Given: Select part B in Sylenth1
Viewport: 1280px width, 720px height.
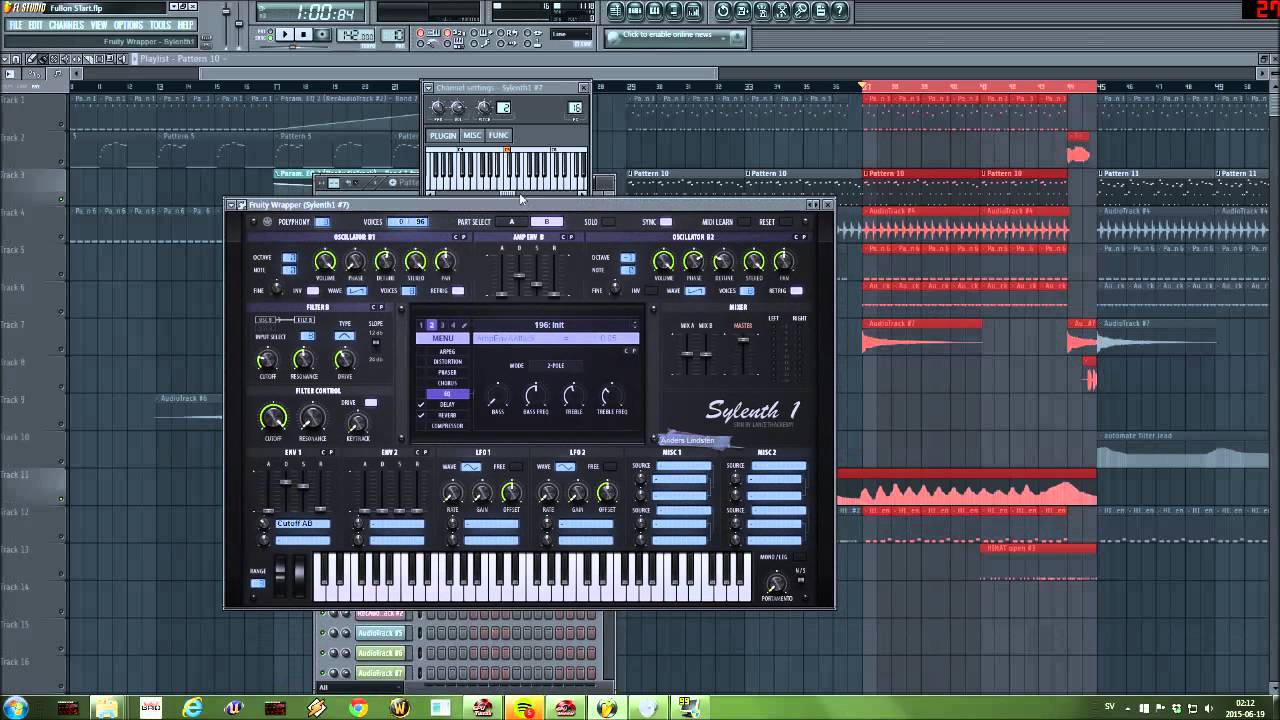Looking at the screenshot, I should click(x=546, y=222).
